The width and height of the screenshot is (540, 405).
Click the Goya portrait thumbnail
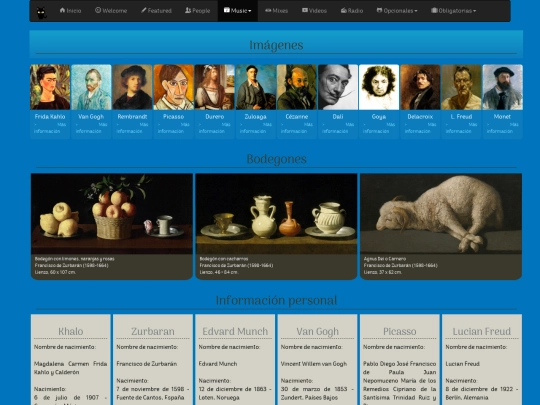coord(379,87)
